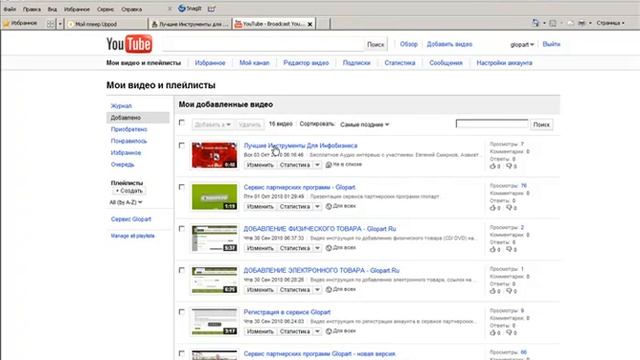This screenshot has height=360, width=640.
Task: Tick checkbox for the новая версия video
Action: pyautogui.click(x=182, y=353)
